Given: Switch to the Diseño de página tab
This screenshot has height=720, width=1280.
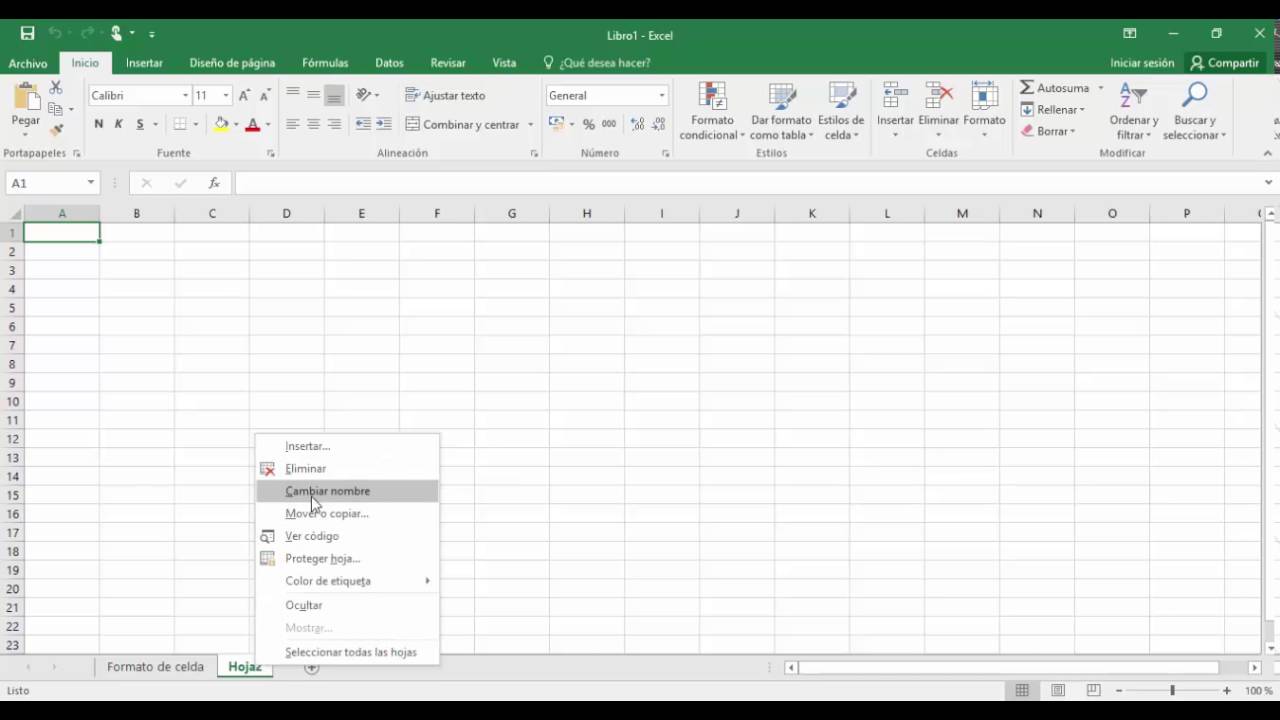Looking at the screenshot, I should point(232,62).
